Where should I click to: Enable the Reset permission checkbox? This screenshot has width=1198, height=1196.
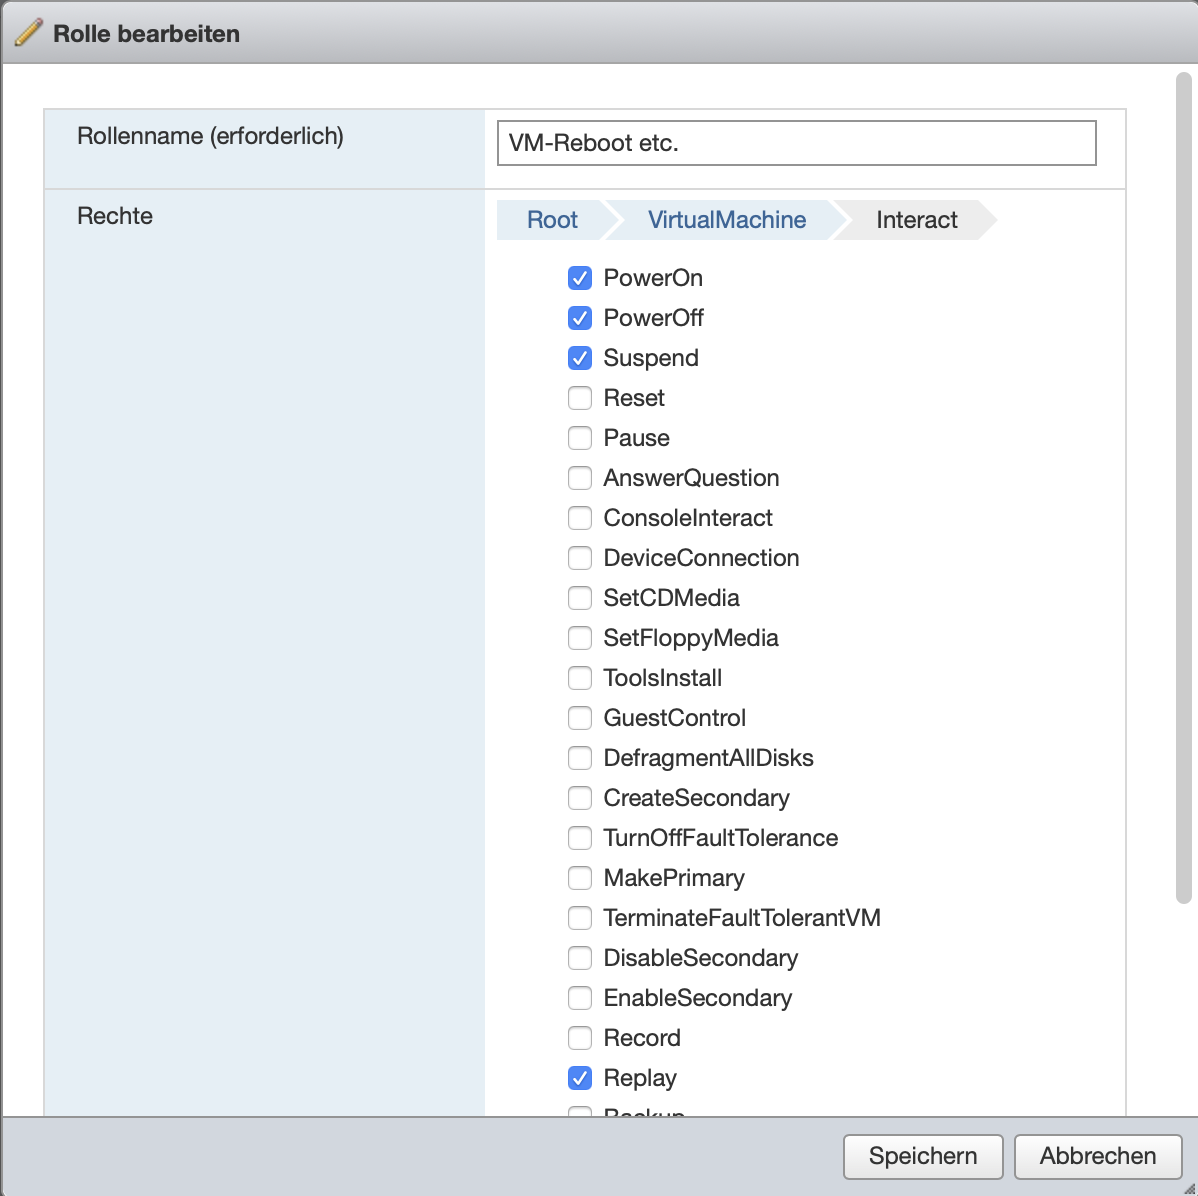point(580,398)
